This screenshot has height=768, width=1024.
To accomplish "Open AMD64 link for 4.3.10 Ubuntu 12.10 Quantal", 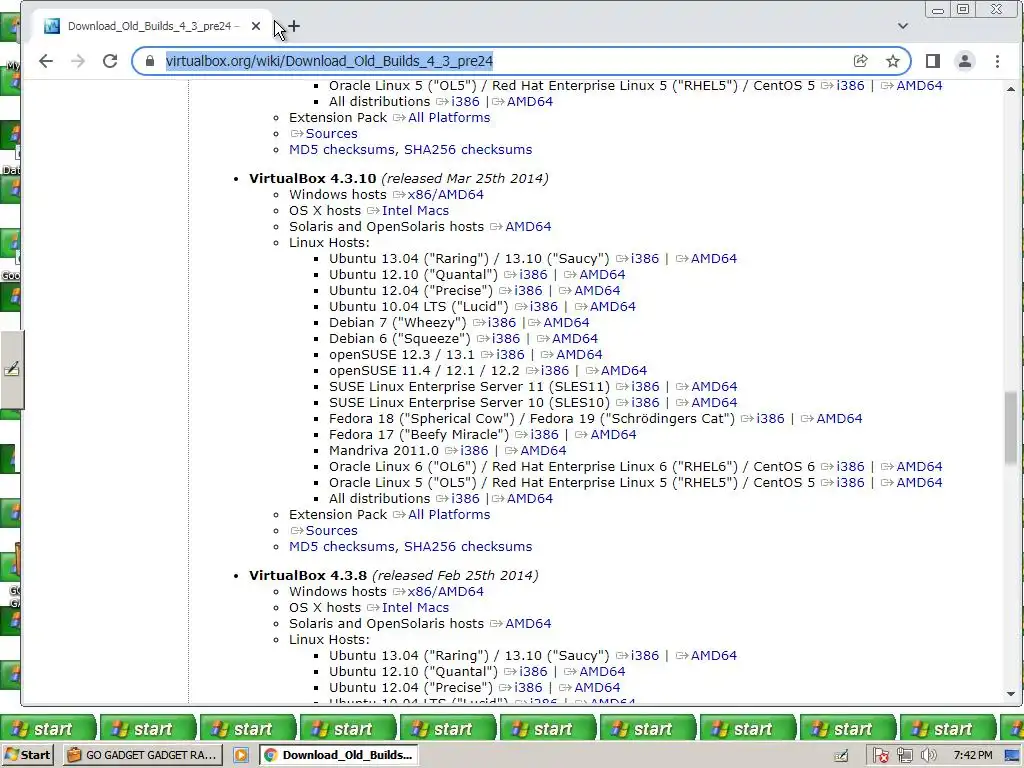I will coord(602,275).
